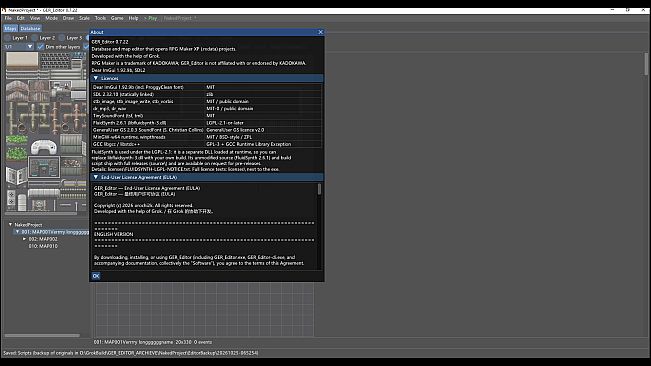The image size is (651, 366).
Task: Click the NakedProject label in menu bar
Action: pyautogui.click(x=179, y=18)
